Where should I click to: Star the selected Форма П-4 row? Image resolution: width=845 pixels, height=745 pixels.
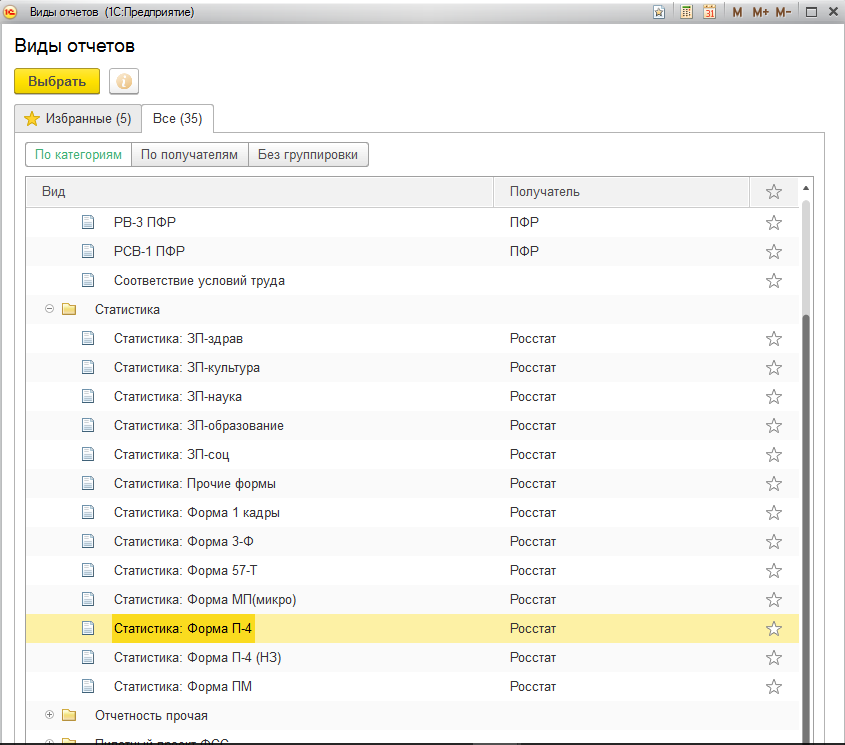click(774, 629)
